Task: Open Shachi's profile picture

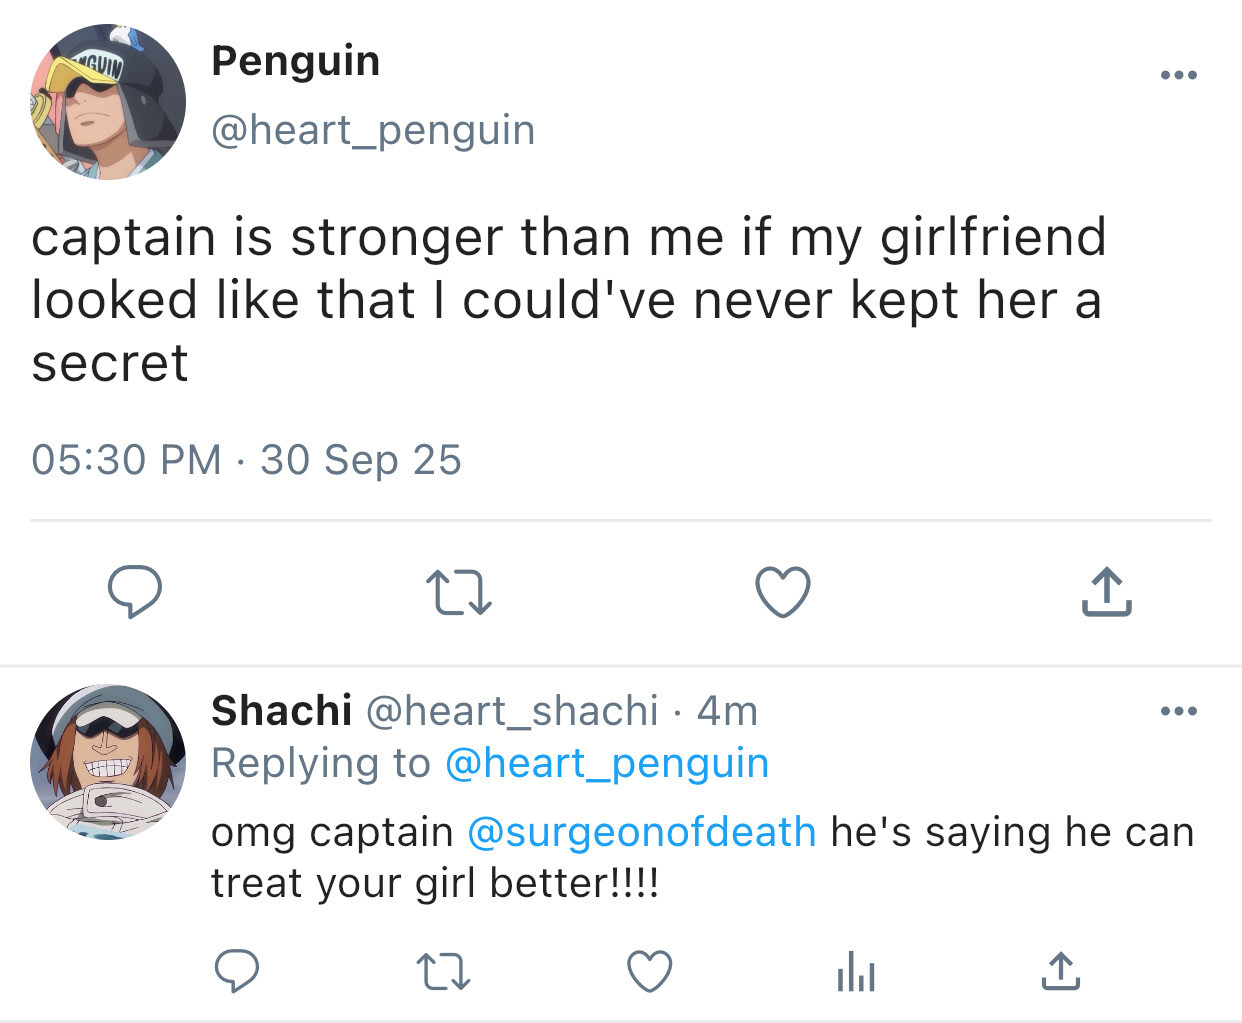Action: tap(108, 762)
